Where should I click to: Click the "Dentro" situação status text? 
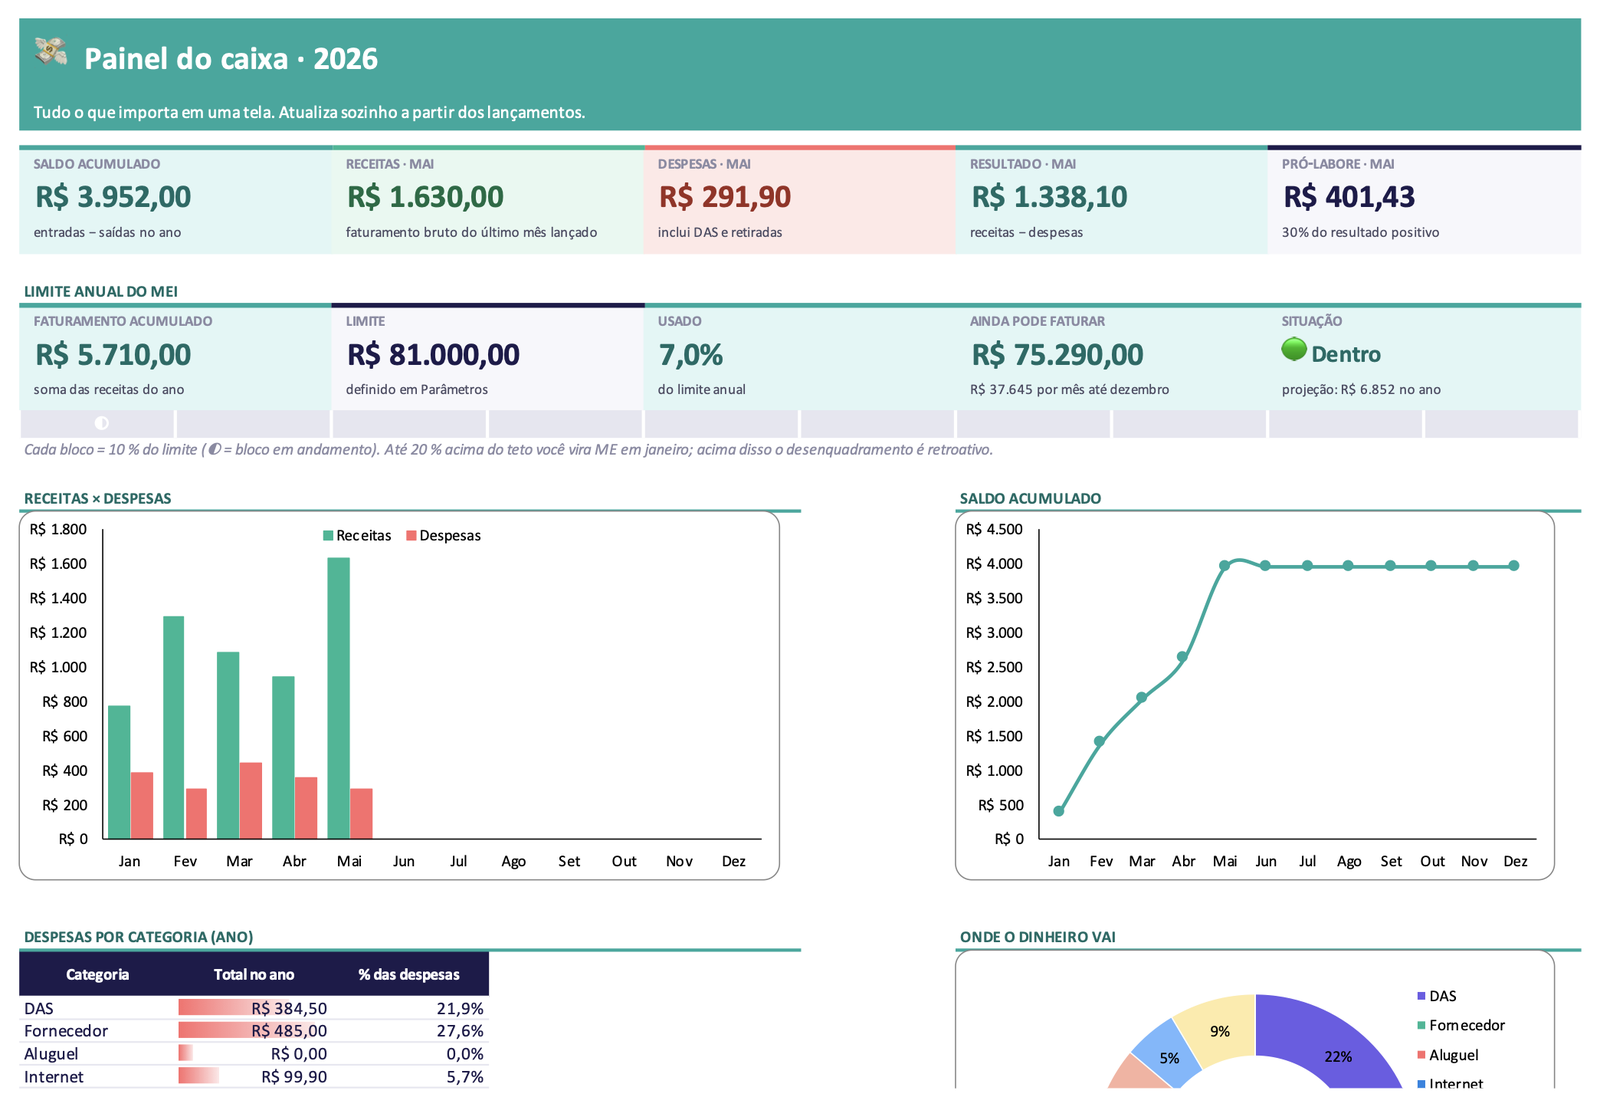pos(1346,354)
